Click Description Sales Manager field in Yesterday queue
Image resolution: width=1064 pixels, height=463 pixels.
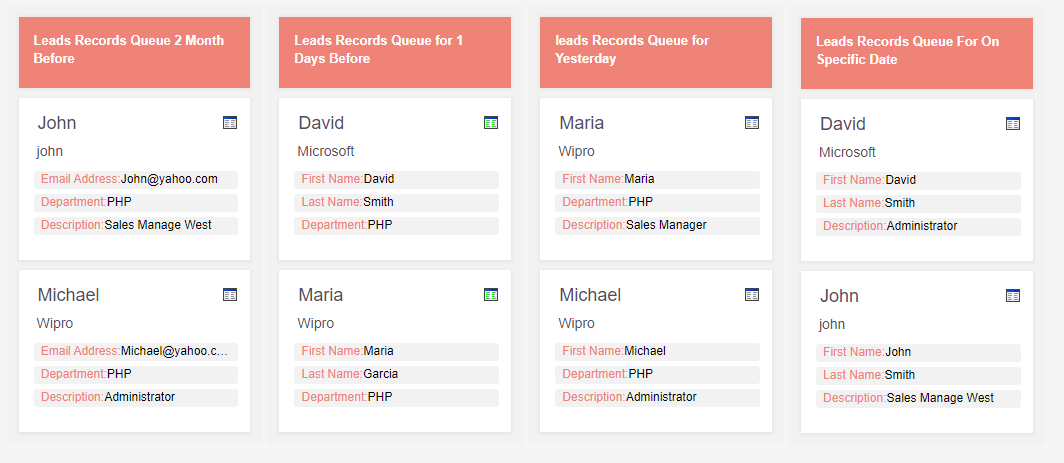coord(658,225)
